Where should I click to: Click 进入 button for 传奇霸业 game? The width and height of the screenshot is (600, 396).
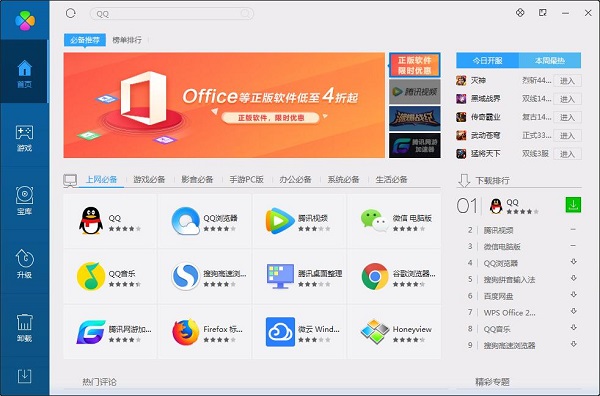[x=567, y=117]
